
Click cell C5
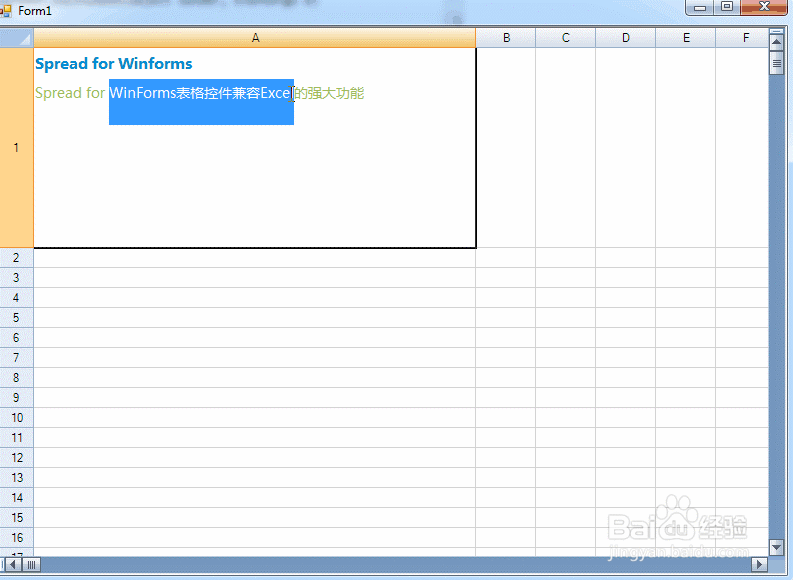[566, 318]
